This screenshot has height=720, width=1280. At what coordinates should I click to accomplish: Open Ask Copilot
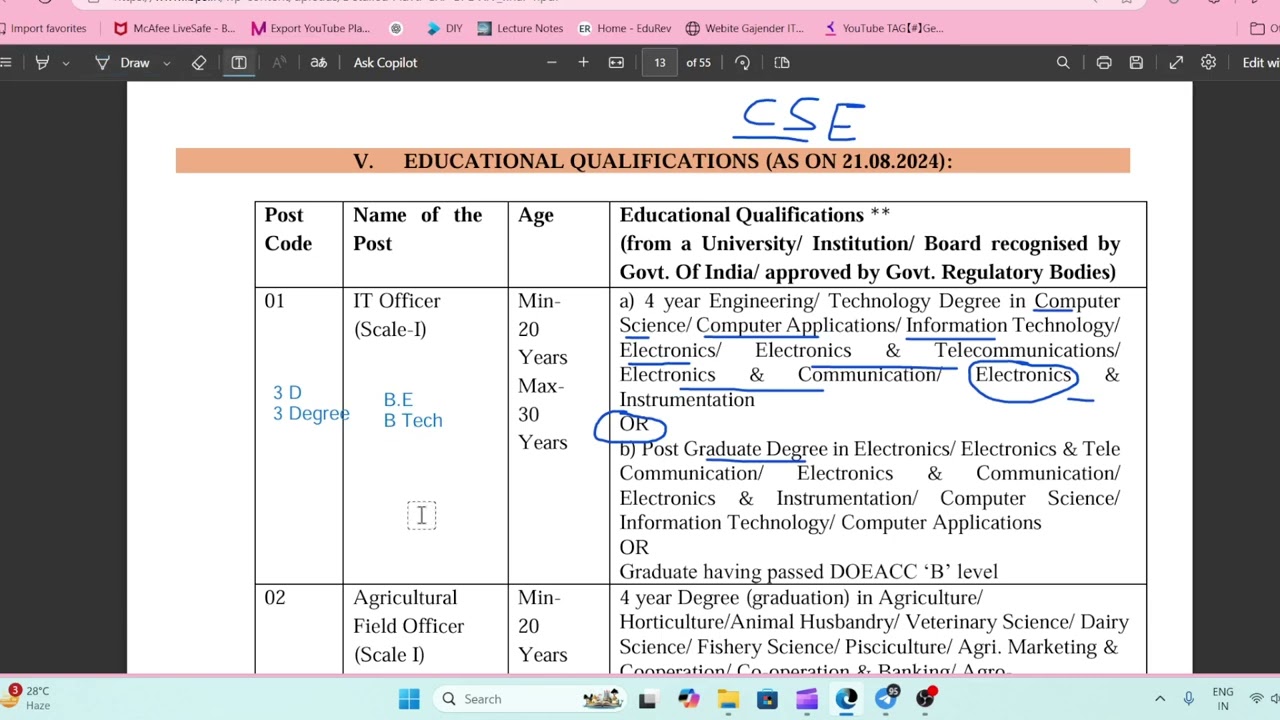click(x=385, y=62)
